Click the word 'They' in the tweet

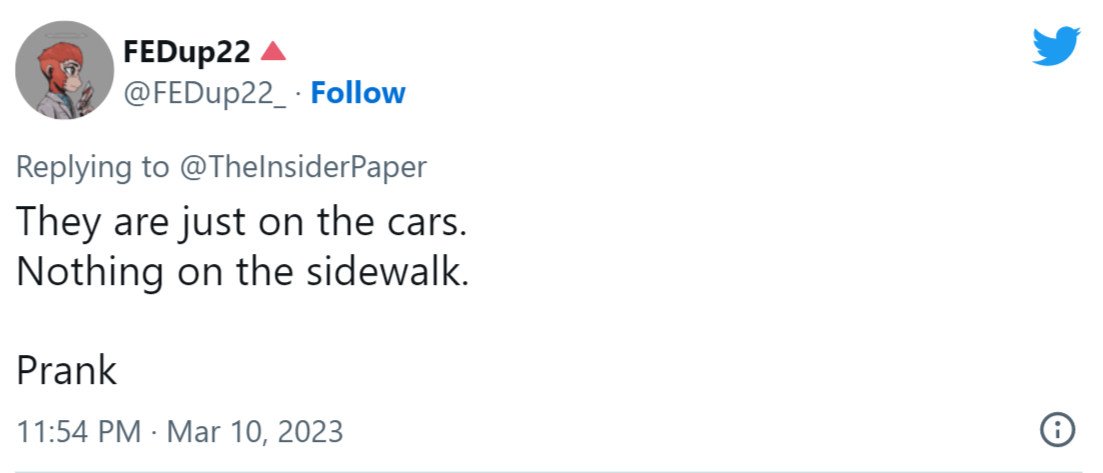point(55,222)
